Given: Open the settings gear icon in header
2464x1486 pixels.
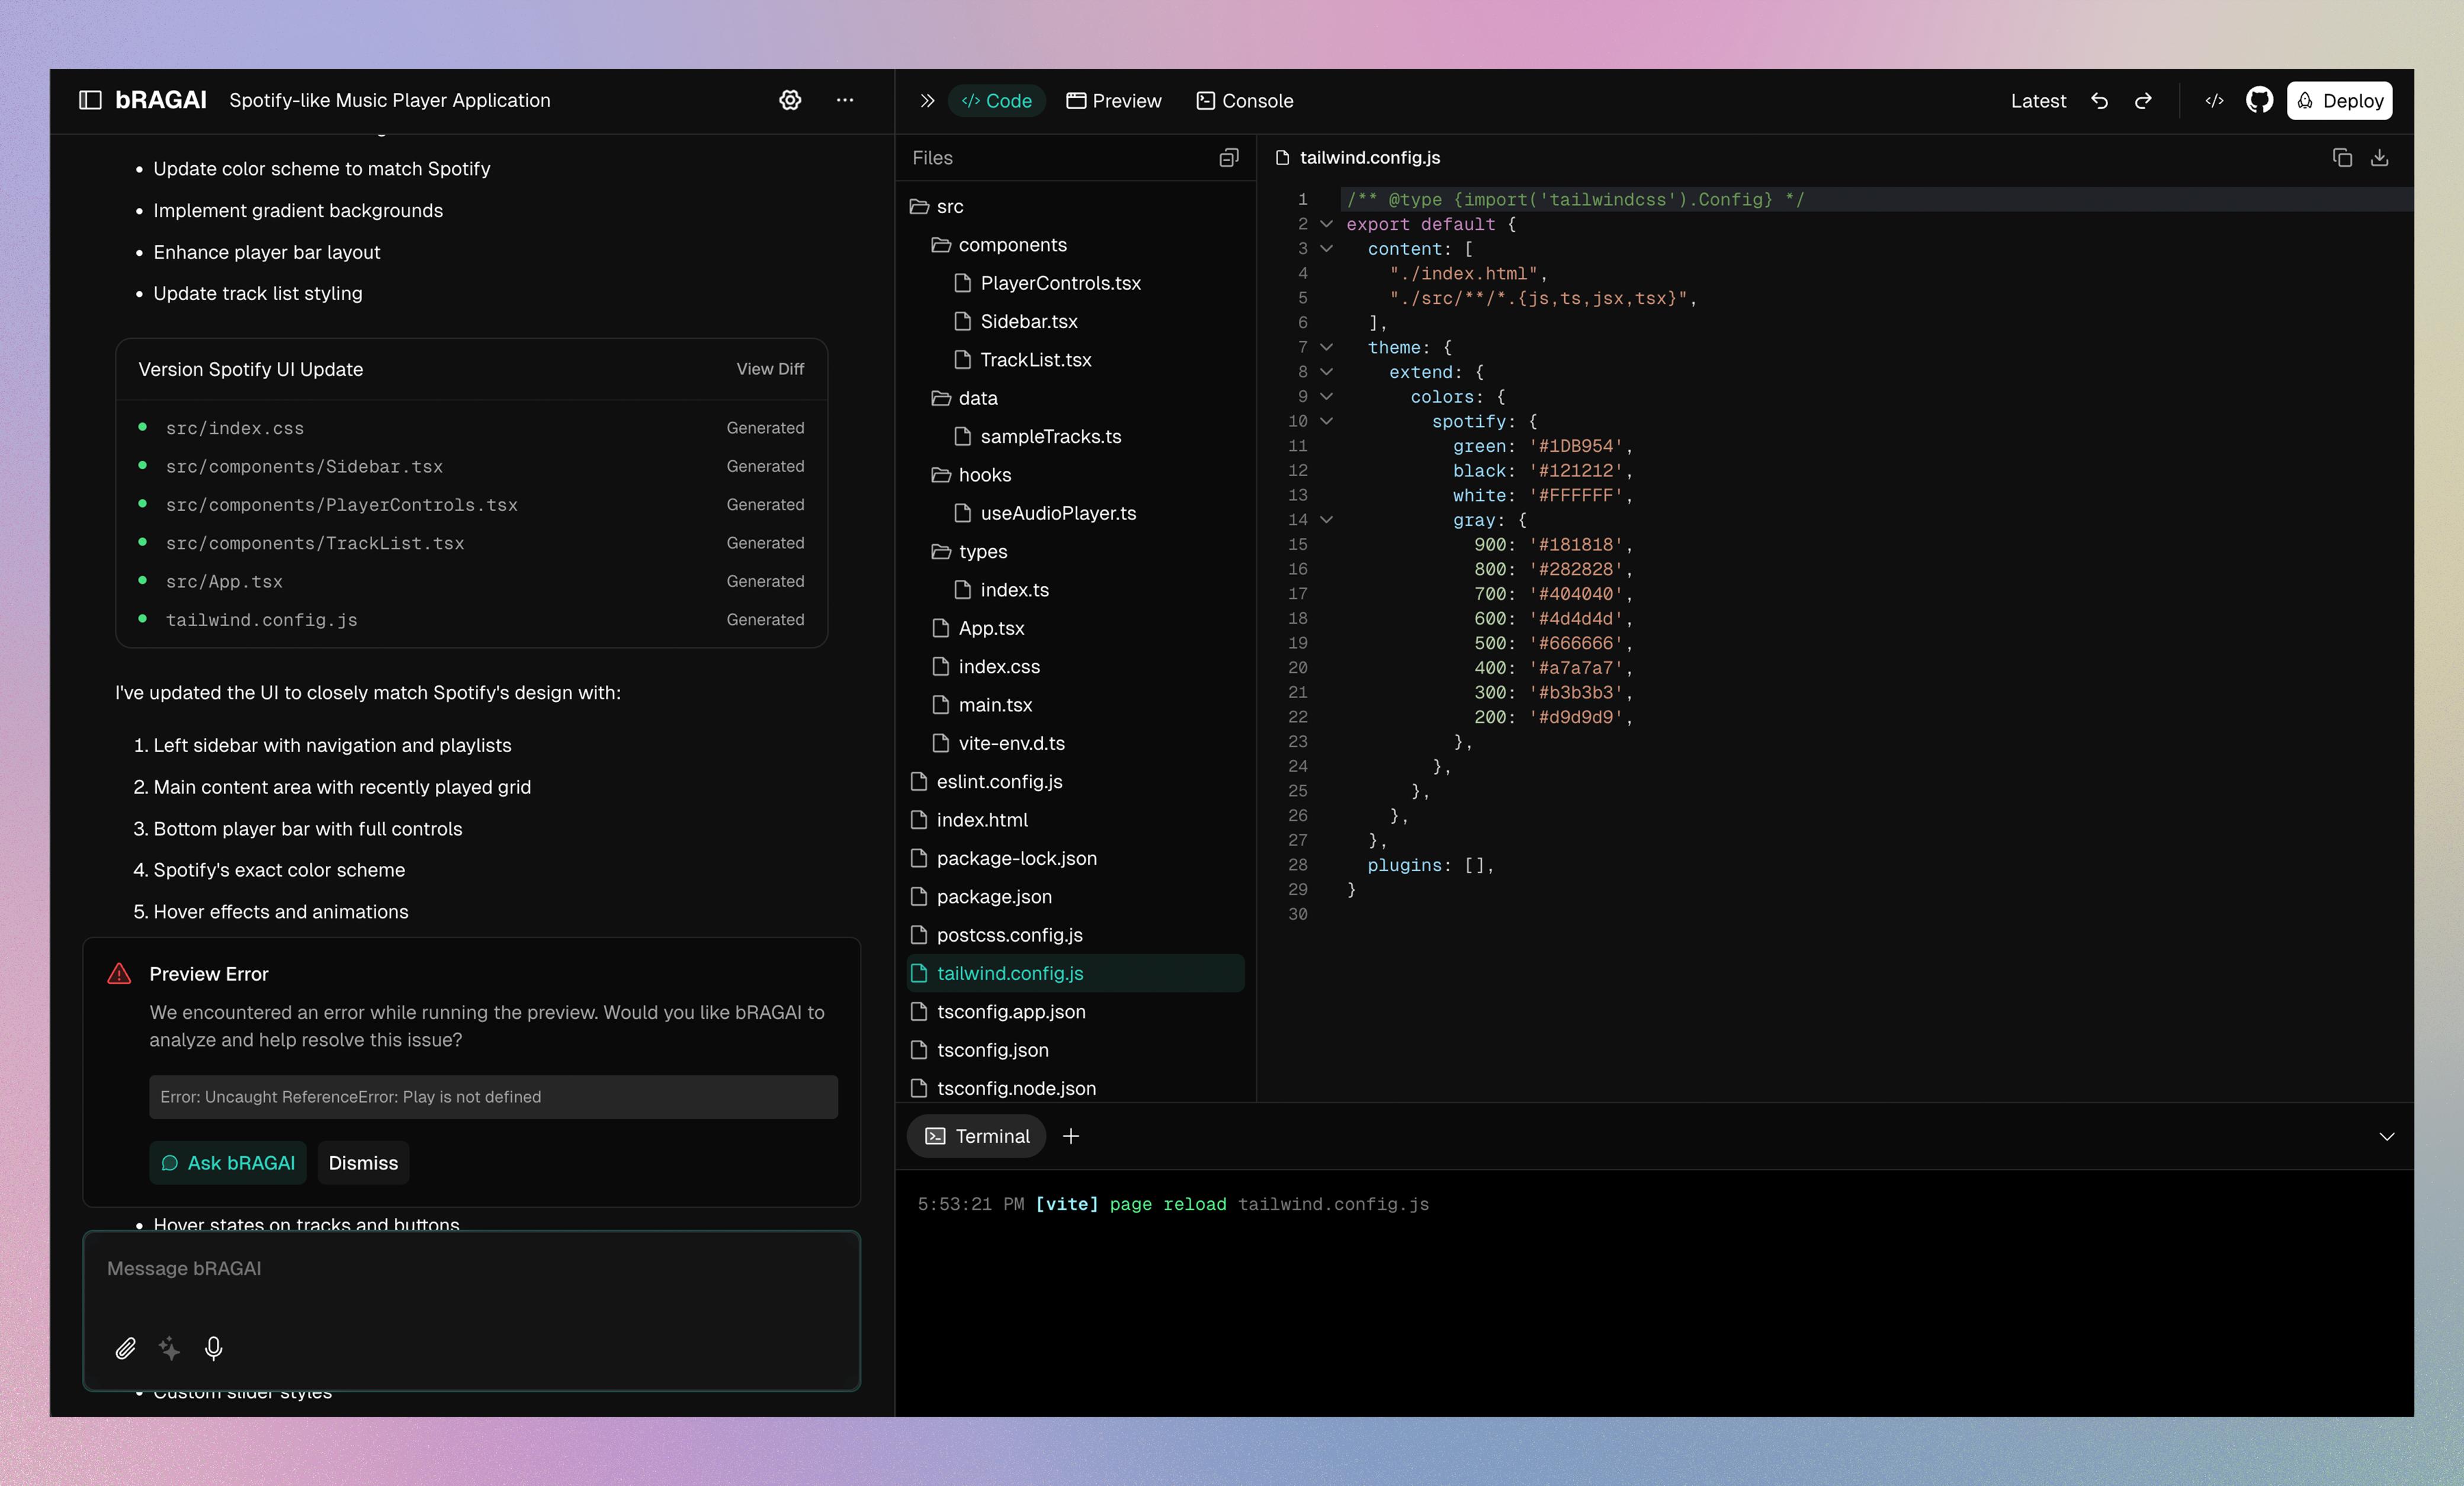Looking at the screenshot, I should (790, 100).
